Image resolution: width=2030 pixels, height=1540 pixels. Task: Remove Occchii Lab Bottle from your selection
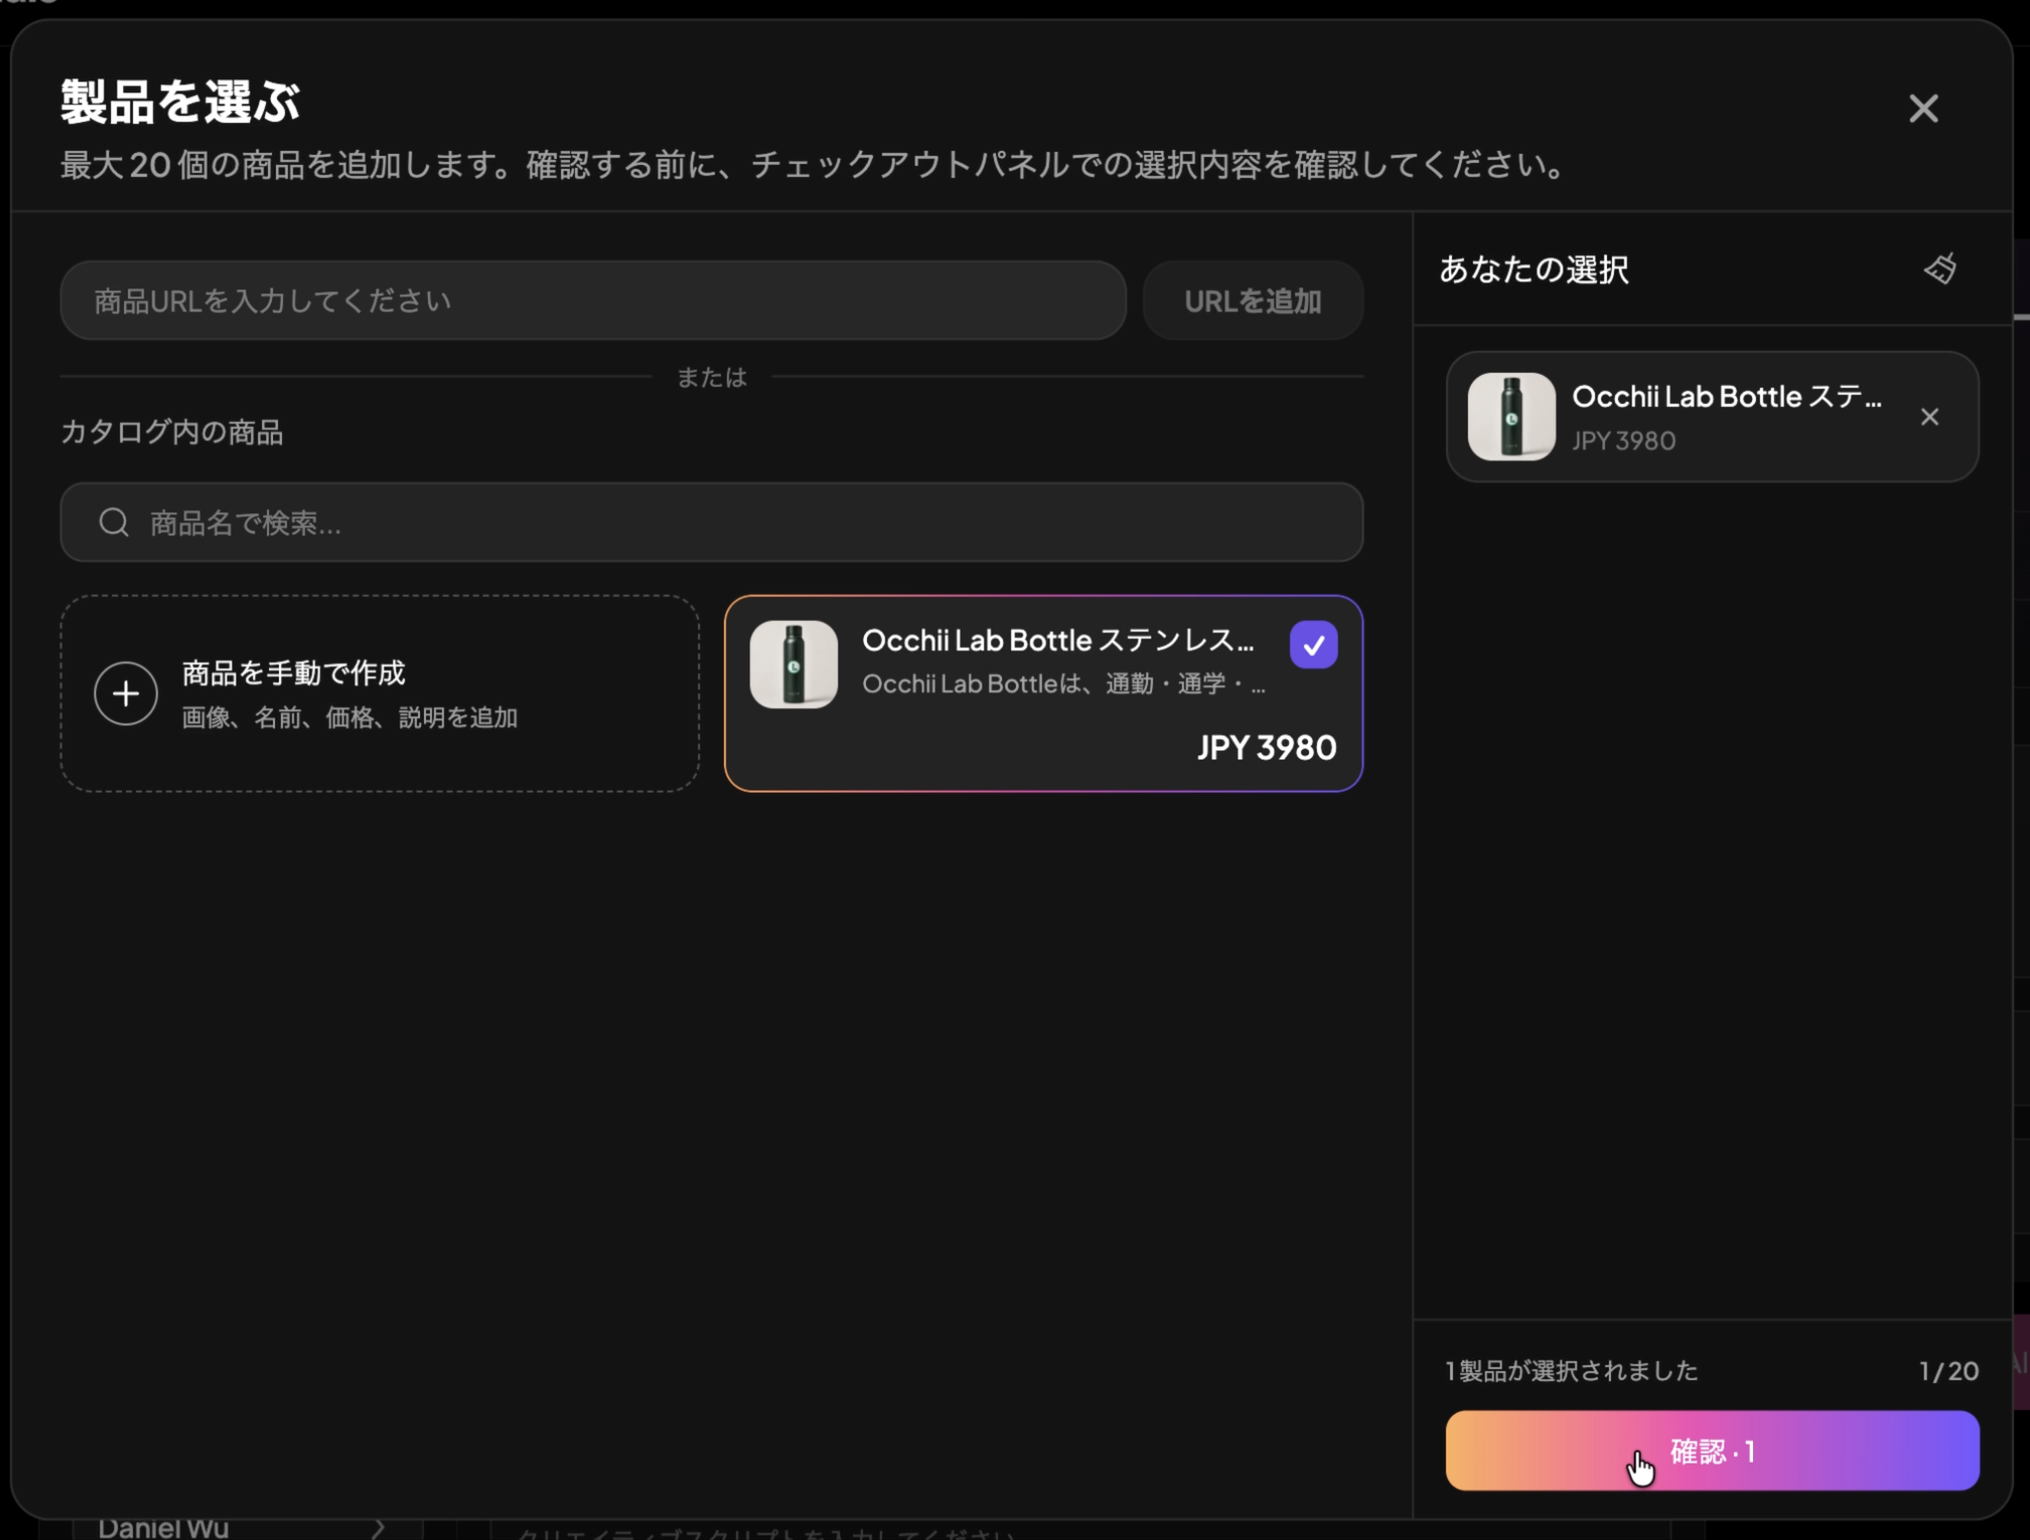pos(1929,417)
